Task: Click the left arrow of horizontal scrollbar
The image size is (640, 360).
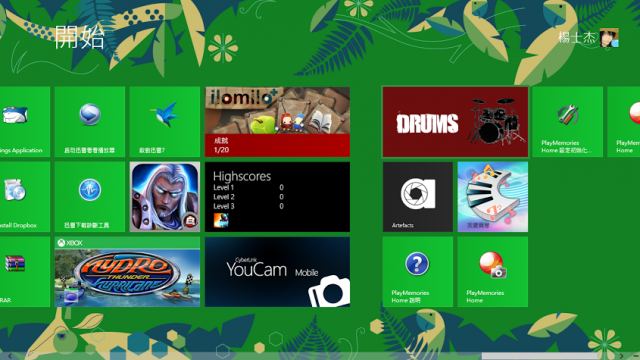Action: click(10, 356)
